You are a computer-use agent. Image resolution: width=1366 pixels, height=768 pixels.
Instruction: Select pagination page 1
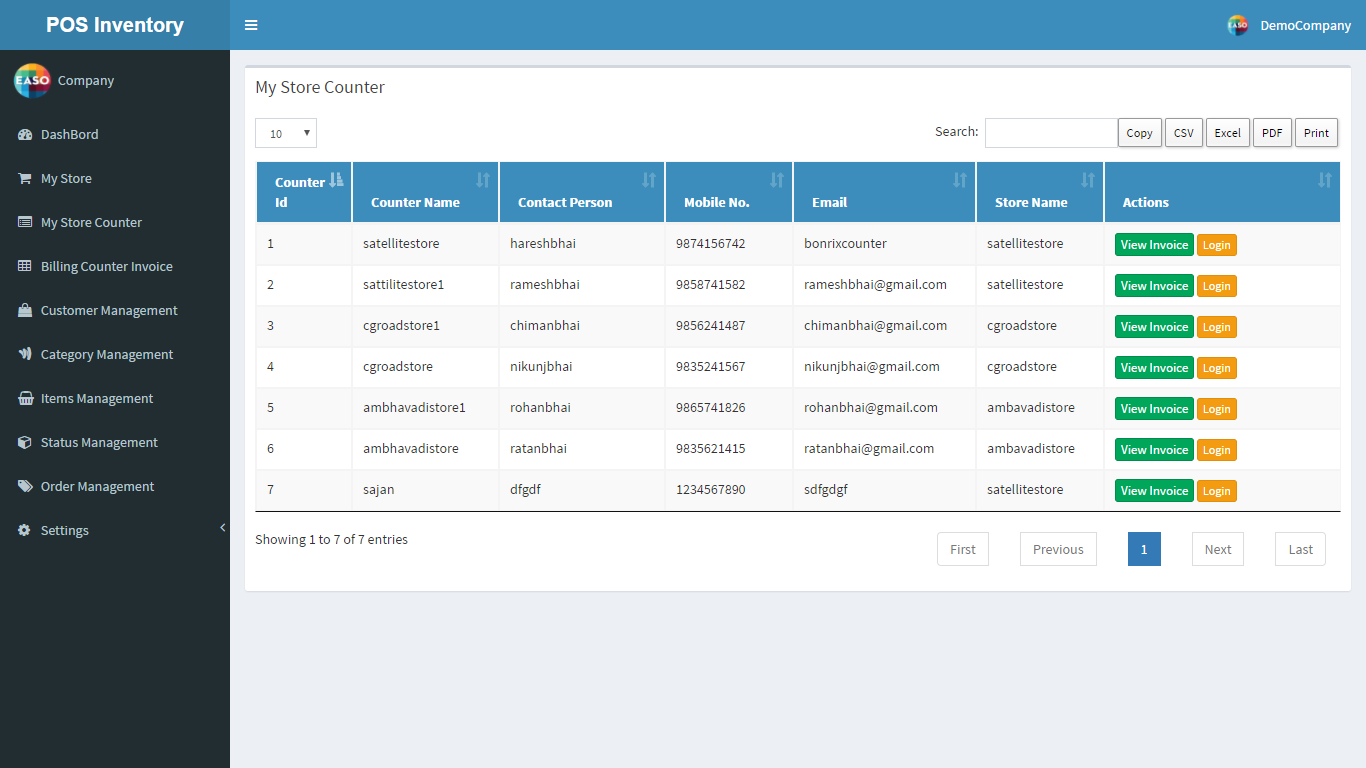pyautogui.click(x=1144, y=549)
